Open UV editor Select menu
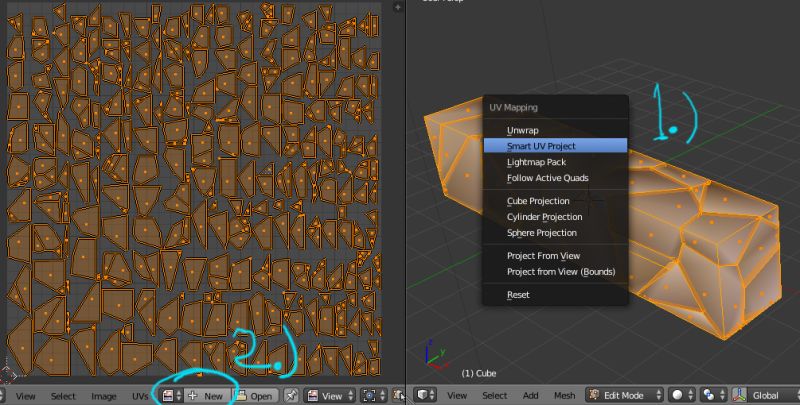The height and width of the screenshot is (405, 800). [63, 396]
